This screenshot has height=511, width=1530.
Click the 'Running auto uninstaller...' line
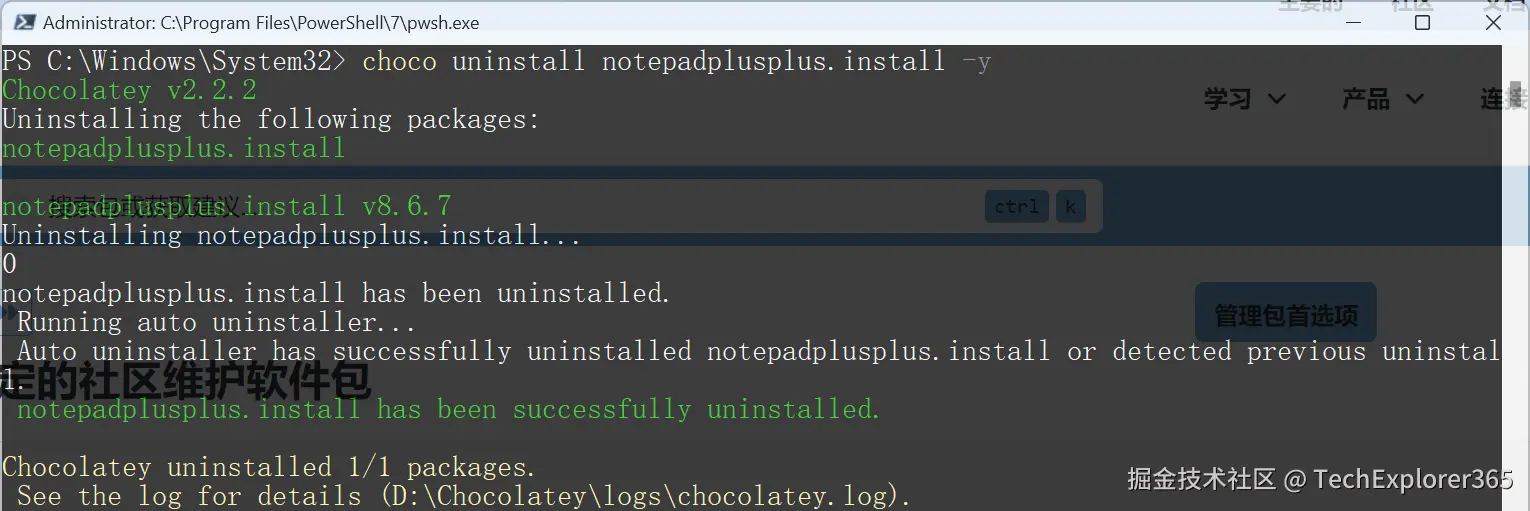pyautogui.click(x=216, y=323)
